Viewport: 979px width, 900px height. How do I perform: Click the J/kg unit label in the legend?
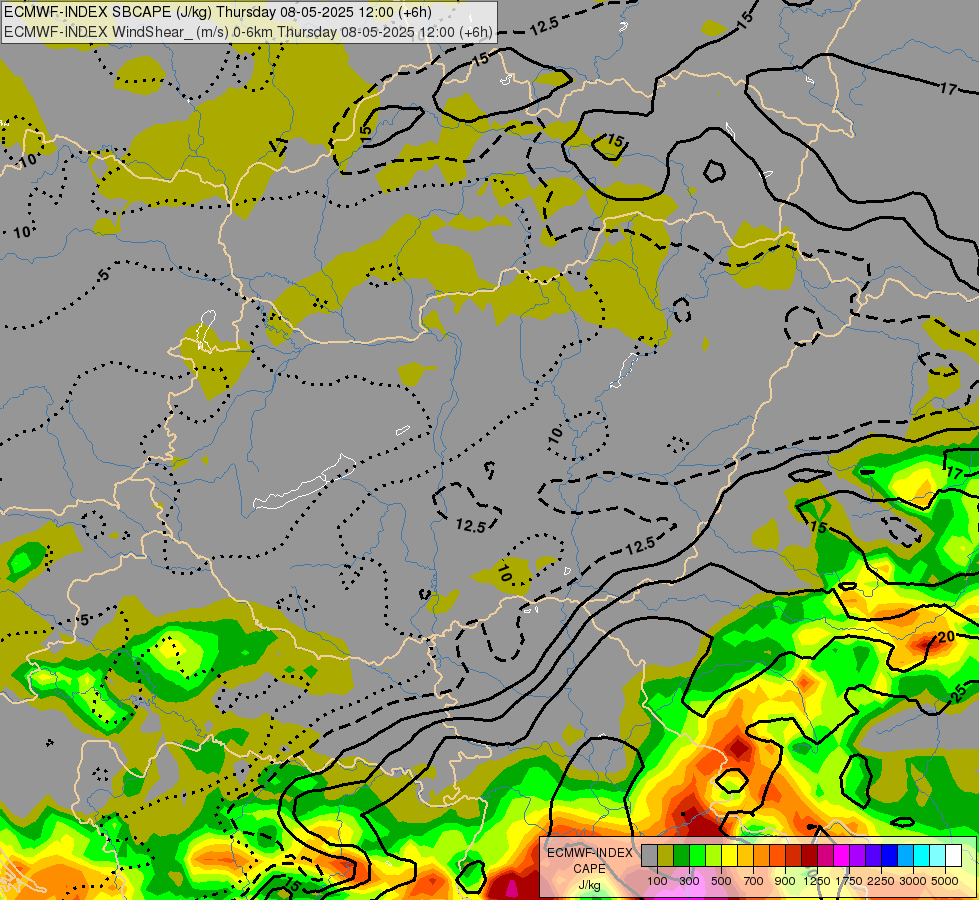tap(589, 886)
